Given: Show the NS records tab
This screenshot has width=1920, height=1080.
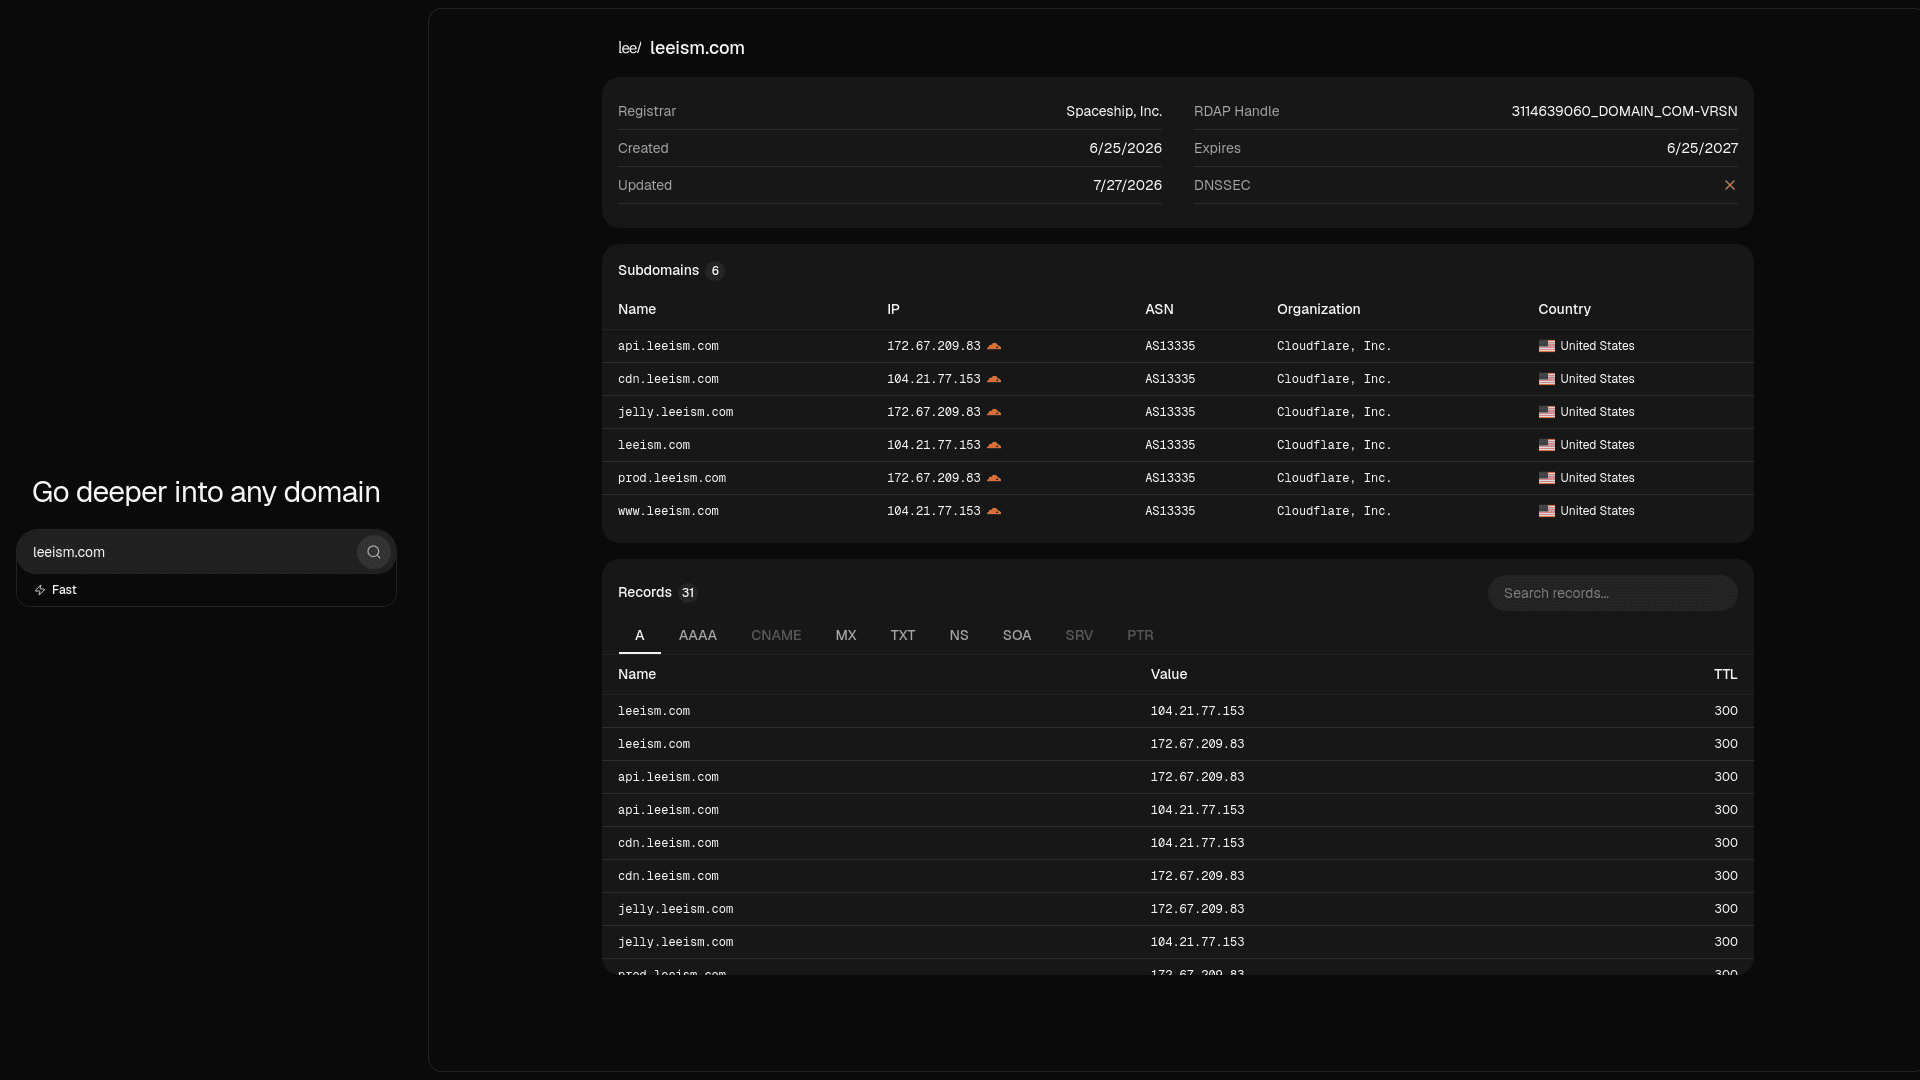Looking at the screenshot, I should 959,635.
